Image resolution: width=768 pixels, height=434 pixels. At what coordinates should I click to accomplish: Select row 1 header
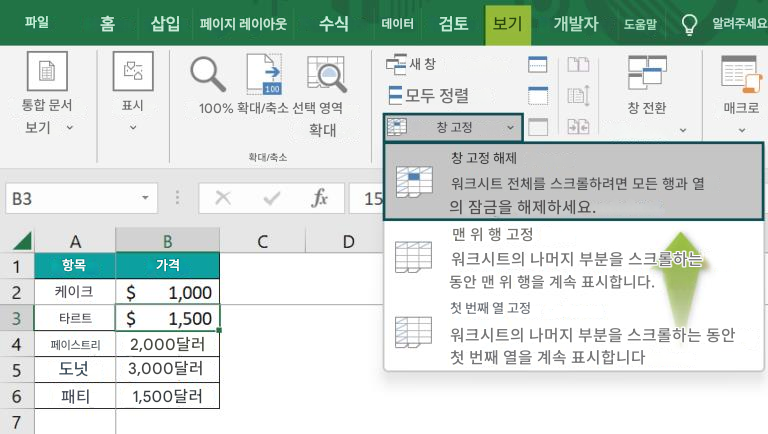tap(16, 266)
